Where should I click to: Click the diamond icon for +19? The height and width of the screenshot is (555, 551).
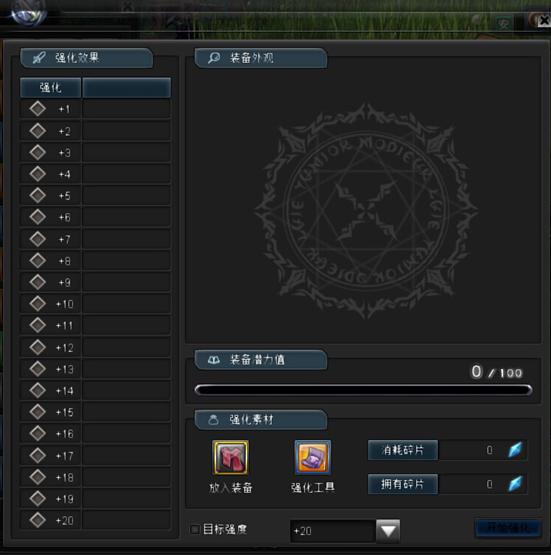click(x=38, y=499)
